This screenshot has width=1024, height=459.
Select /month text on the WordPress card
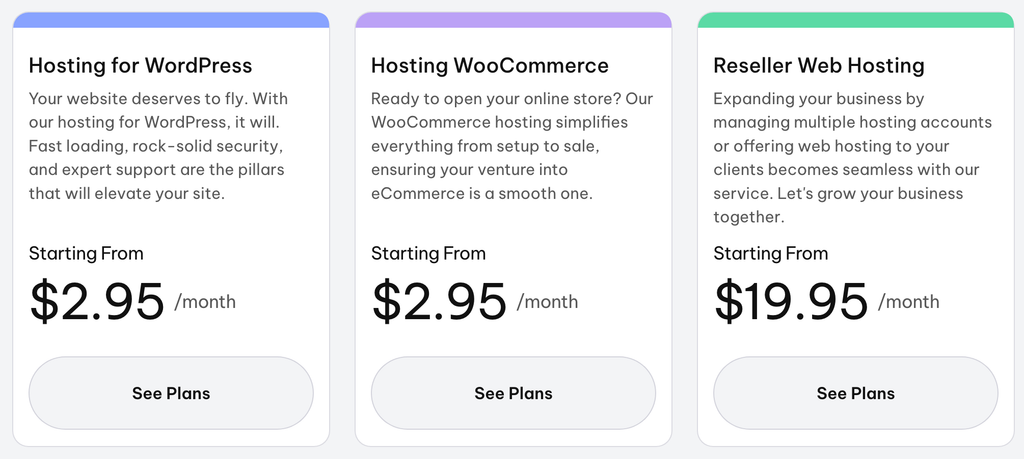[205, 302]
